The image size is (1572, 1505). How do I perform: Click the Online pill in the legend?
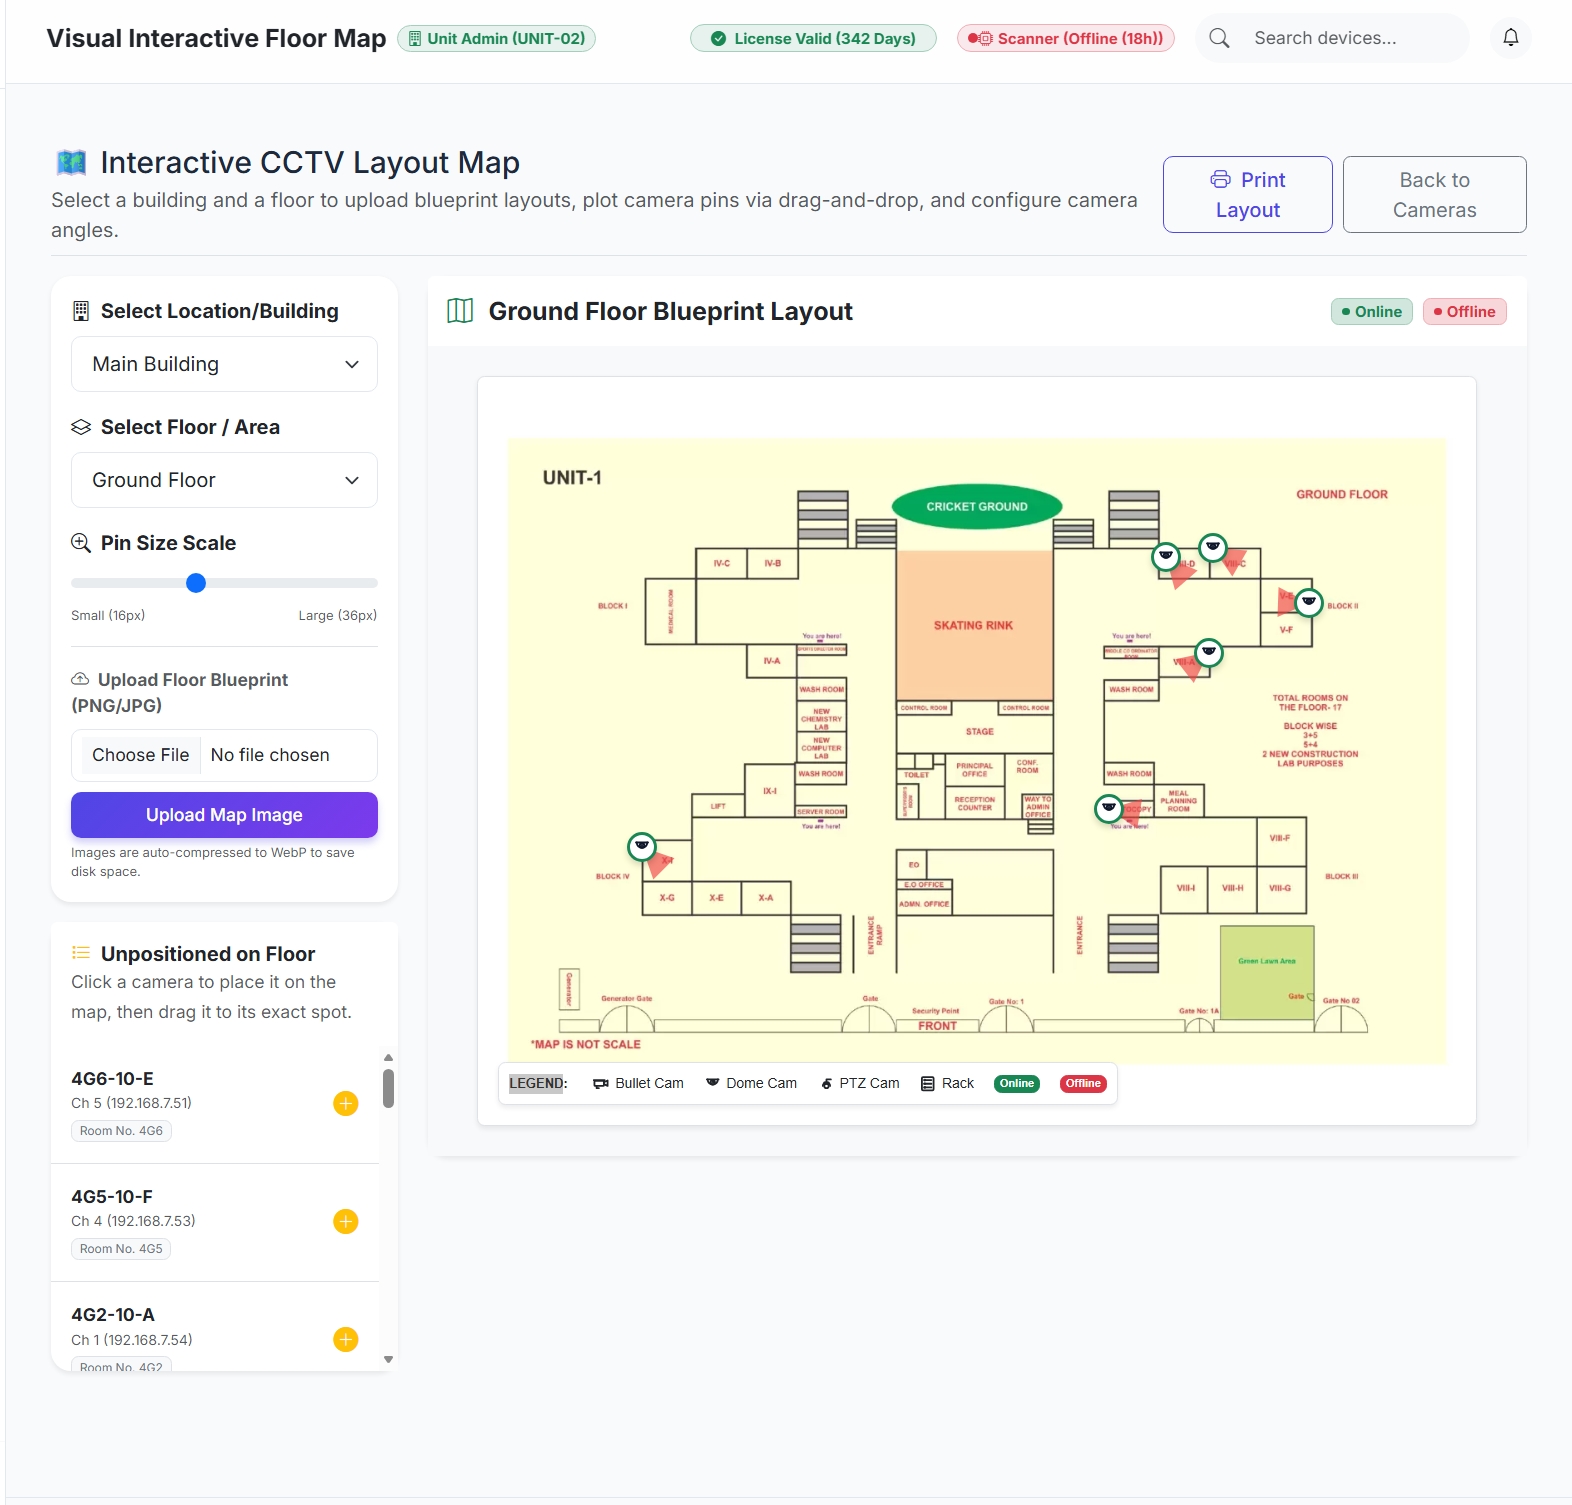tap(1017, 1083)
